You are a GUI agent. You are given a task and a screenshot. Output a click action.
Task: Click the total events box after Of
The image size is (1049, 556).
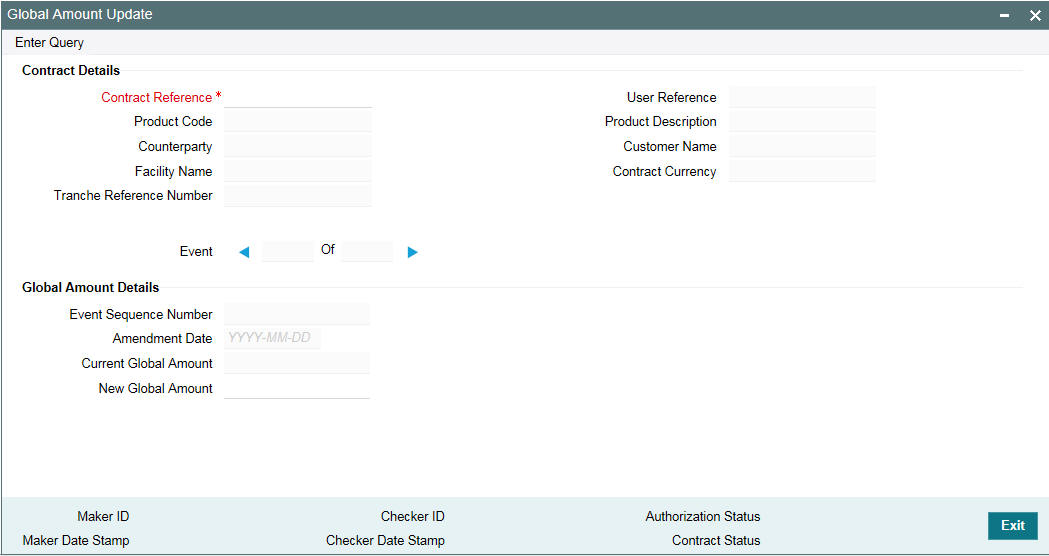point(367,252)
